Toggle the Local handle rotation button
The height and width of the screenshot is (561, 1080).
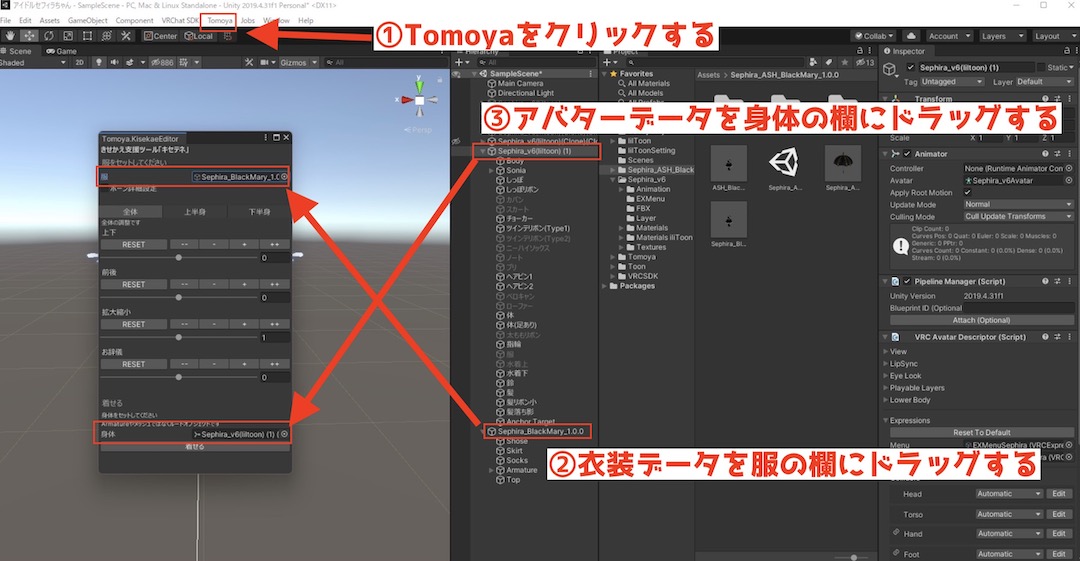pyautogui.click(x=199, y=36)
